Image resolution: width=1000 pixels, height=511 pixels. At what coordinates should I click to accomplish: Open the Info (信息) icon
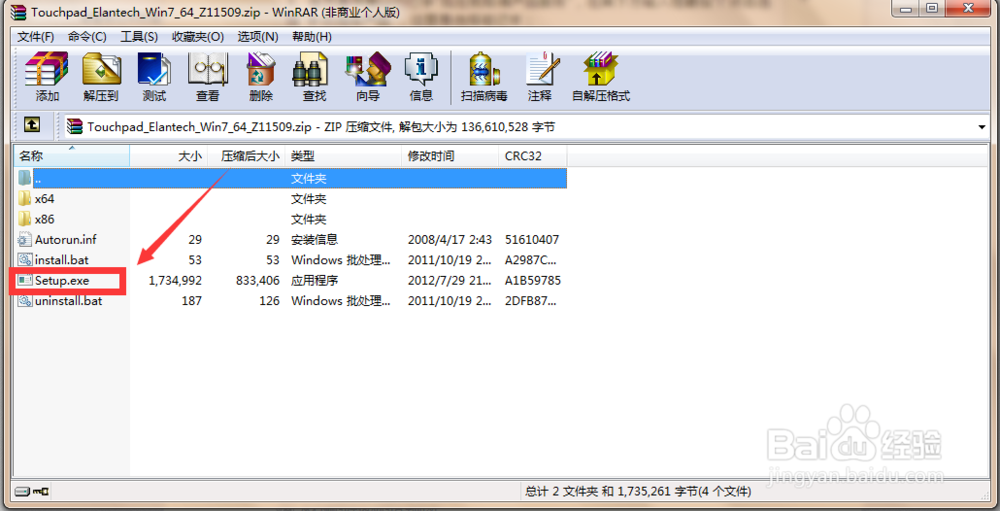coord(421,70)
